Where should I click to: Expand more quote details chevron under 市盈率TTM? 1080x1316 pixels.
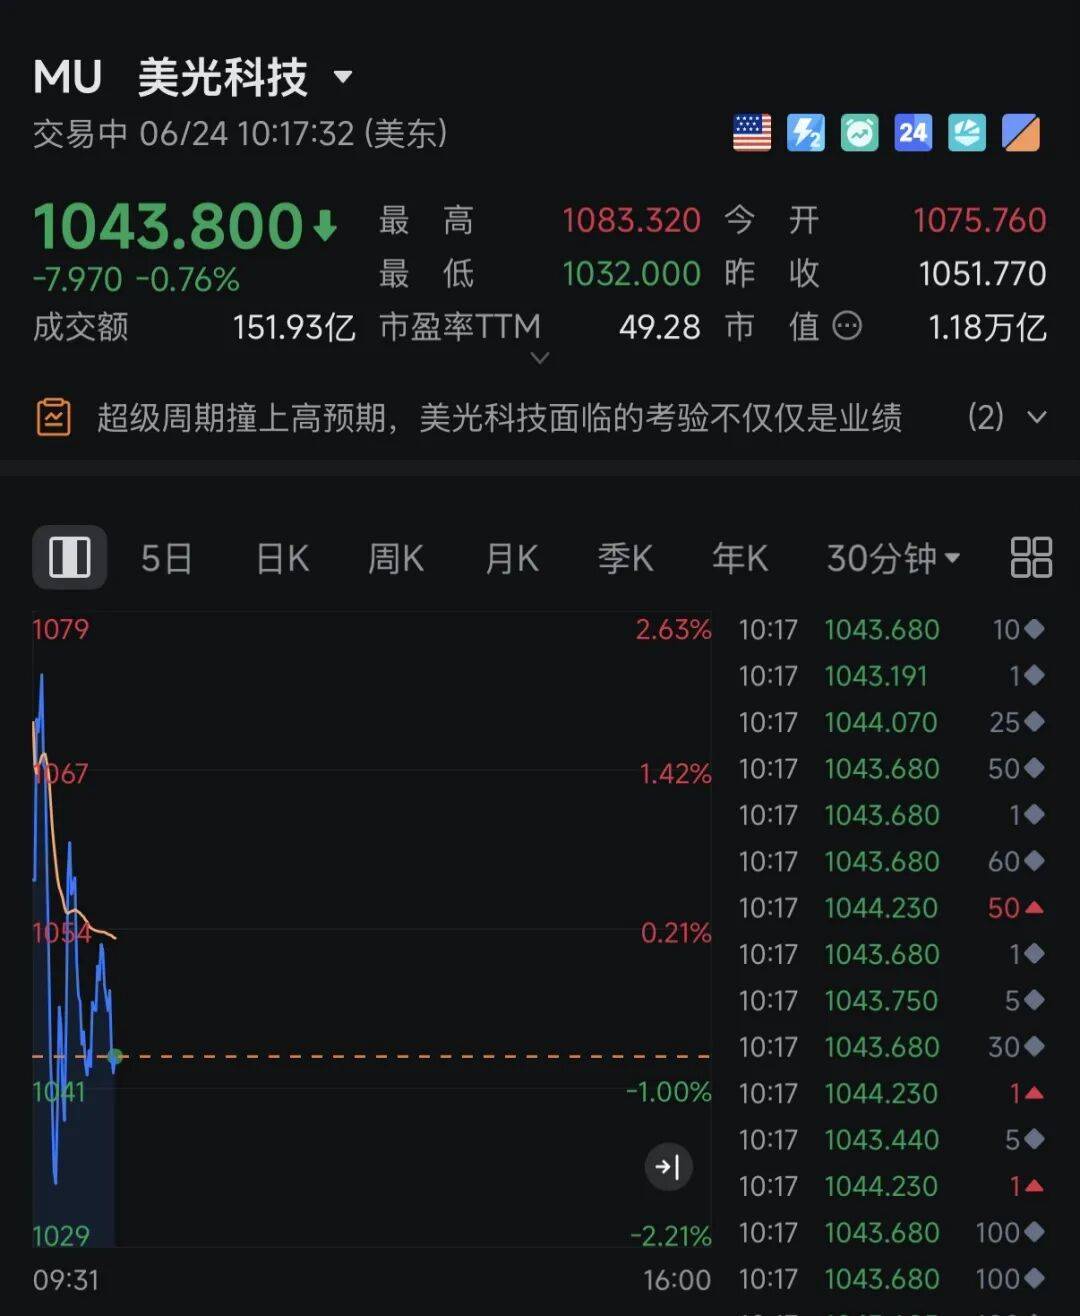(x=539, y=358)
